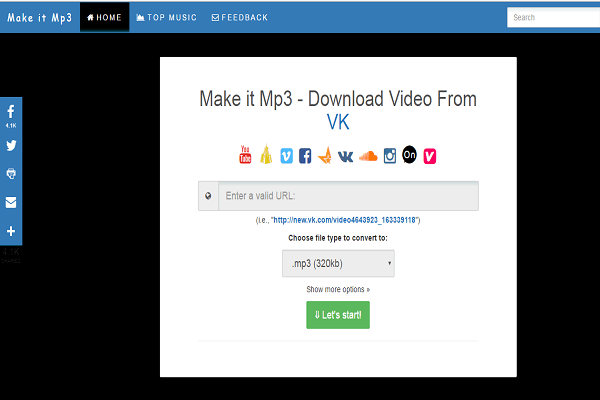
Task: Open the example new.vk.com video link
Action: 345,220
